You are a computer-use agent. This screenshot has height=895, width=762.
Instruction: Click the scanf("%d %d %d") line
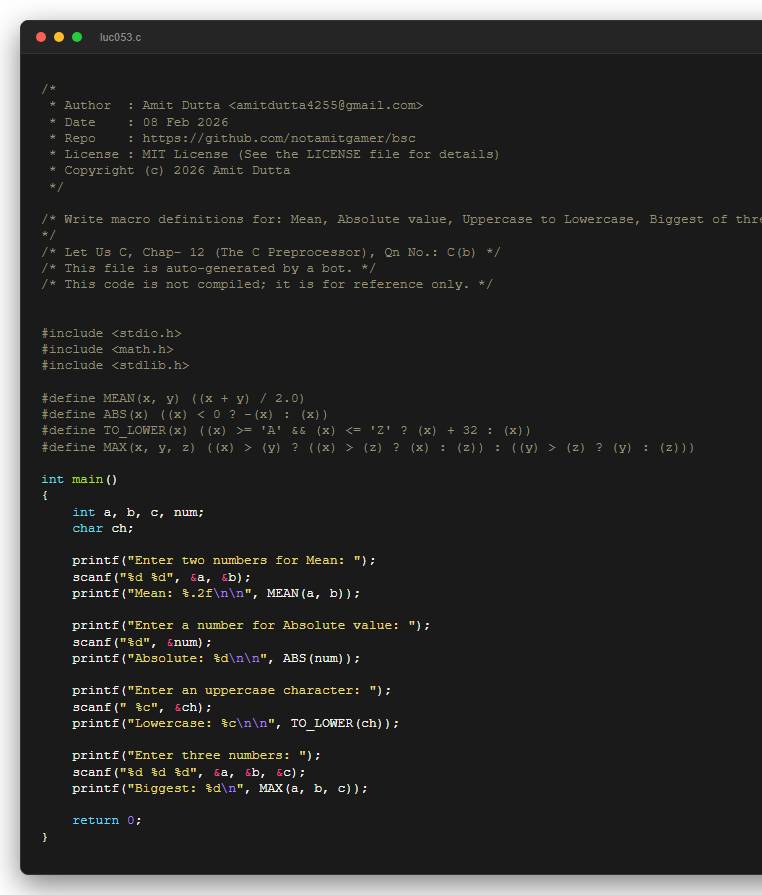pyautogui.click(x=189, y=773)
